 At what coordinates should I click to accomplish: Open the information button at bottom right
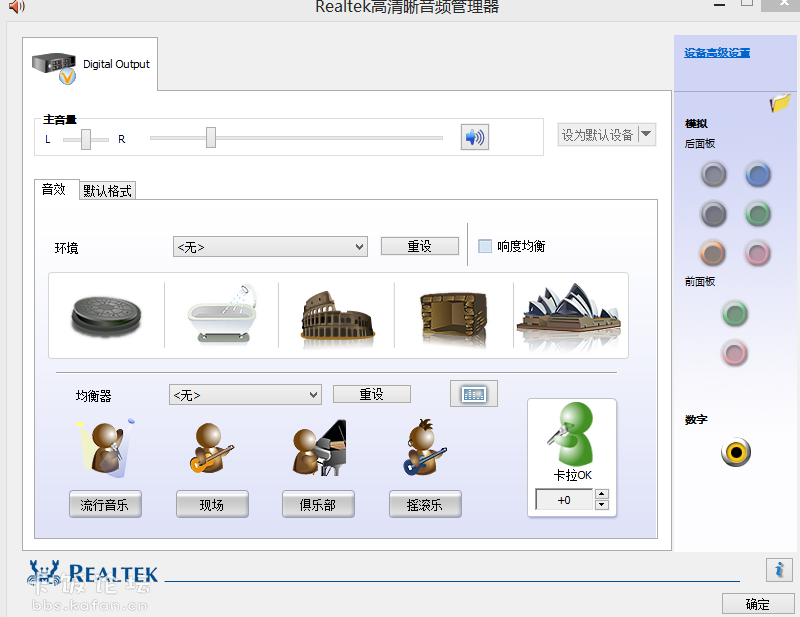click(779, 570)
